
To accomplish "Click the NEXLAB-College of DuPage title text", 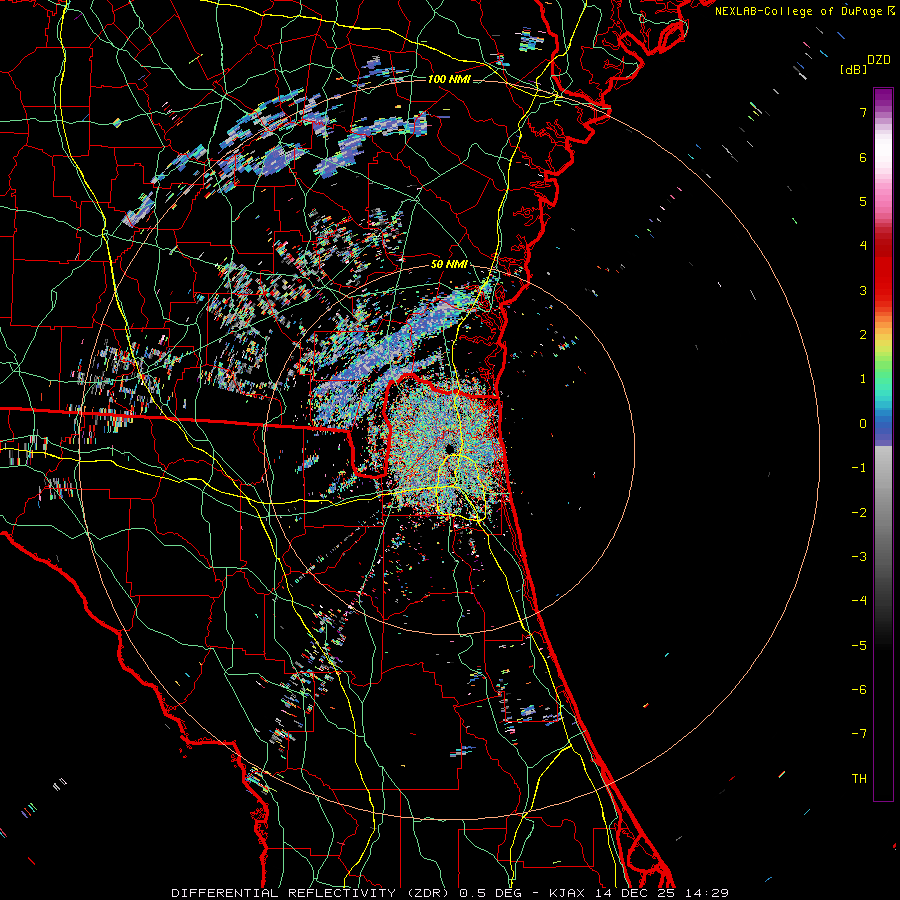I will click(x=798, y=11).
